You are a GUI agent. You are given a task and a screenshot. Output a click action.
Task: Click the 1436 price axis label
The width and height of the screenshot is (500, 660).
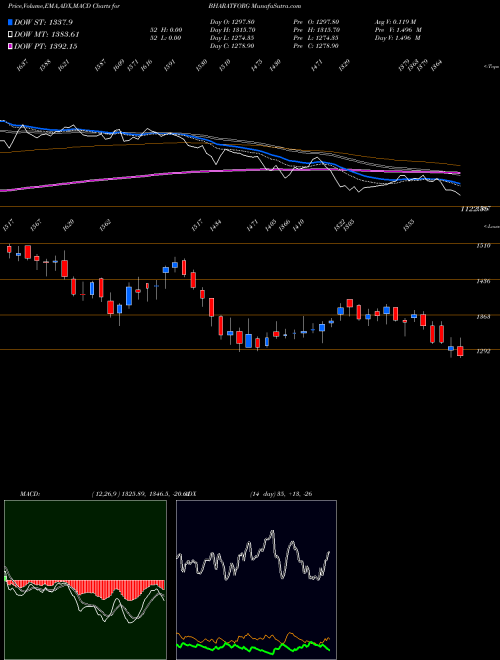[x=483, y=281]
